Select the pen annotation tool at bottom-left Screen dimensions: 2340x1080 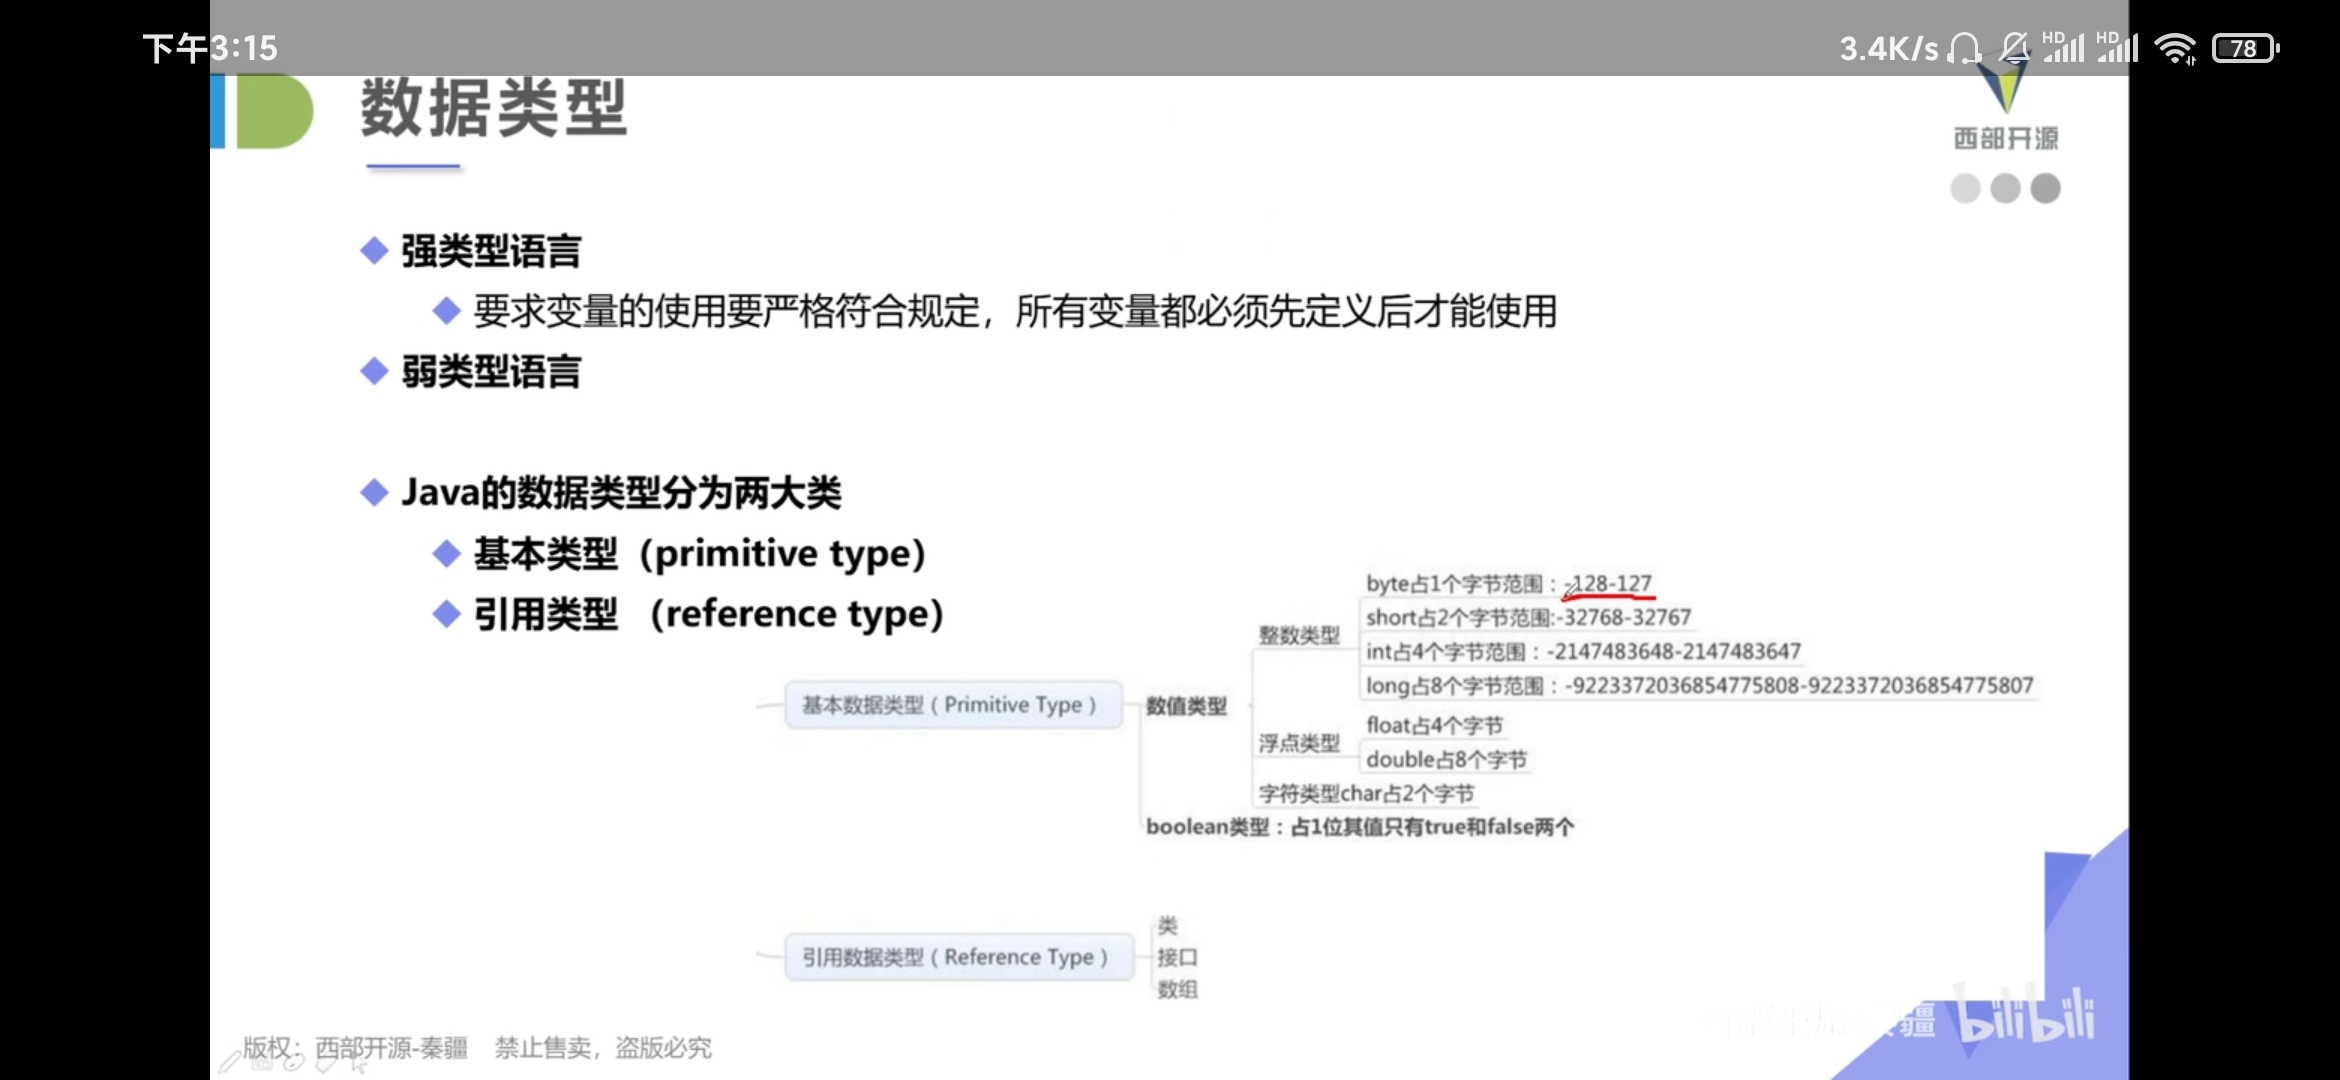tap(230, 1062)
